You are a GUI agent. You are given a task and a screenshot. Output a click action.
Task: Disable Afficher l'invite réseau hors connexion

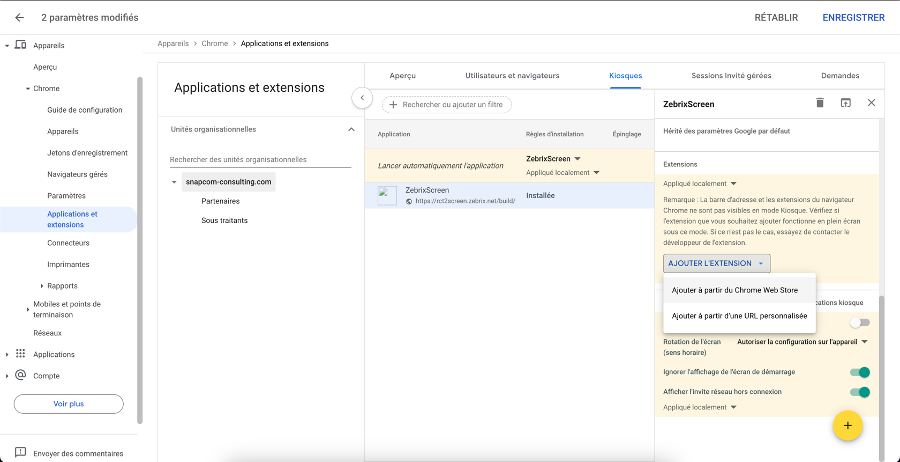[859, 392]
